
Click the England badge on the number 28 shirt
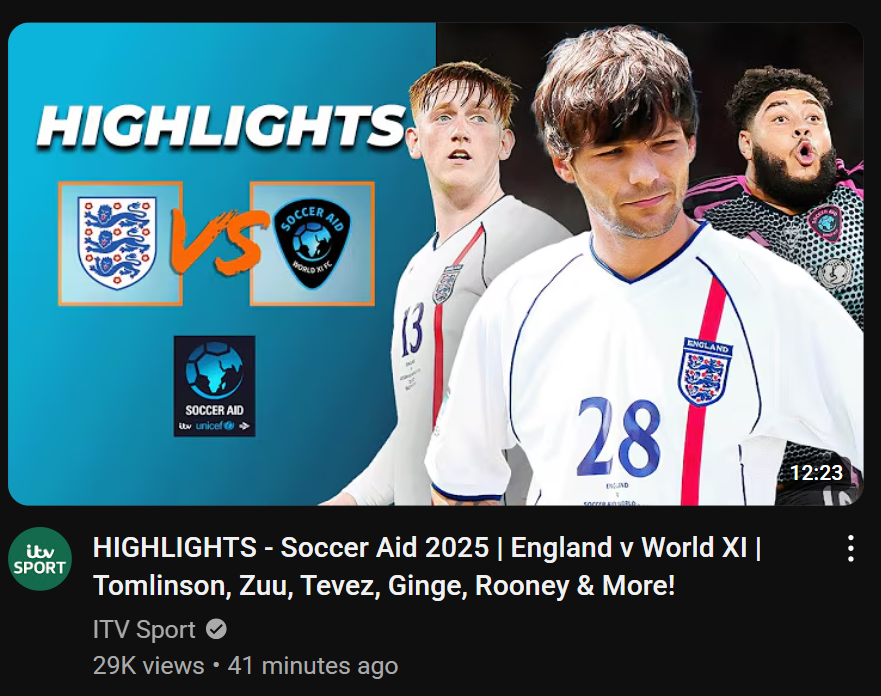coord(706,371)
